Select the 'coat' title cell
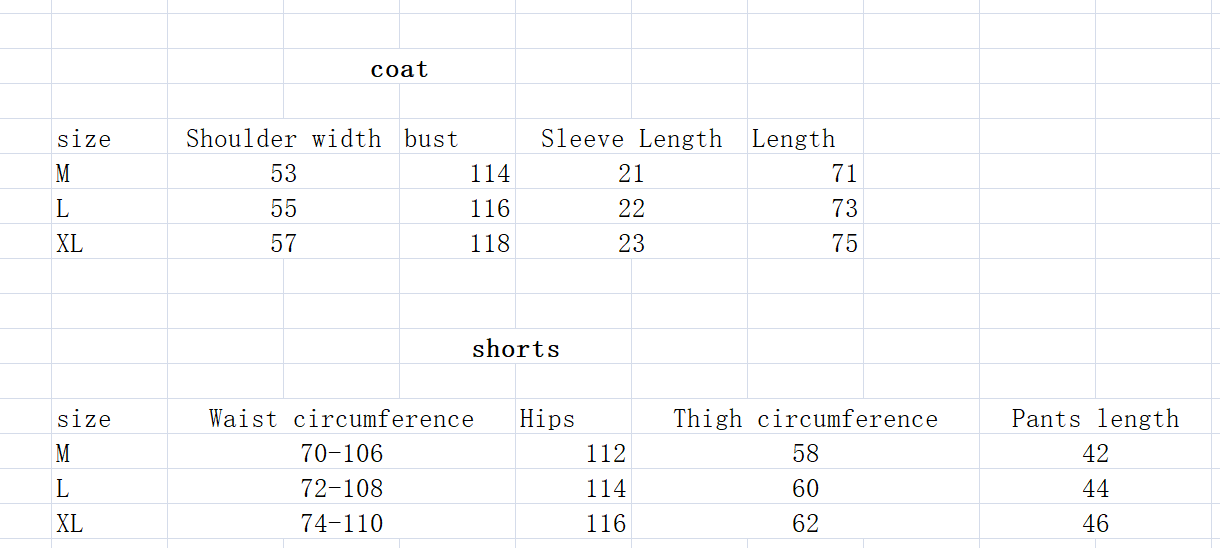This screenshot has height=548, width=1220. pyautogui.click(x=399, y=70)
